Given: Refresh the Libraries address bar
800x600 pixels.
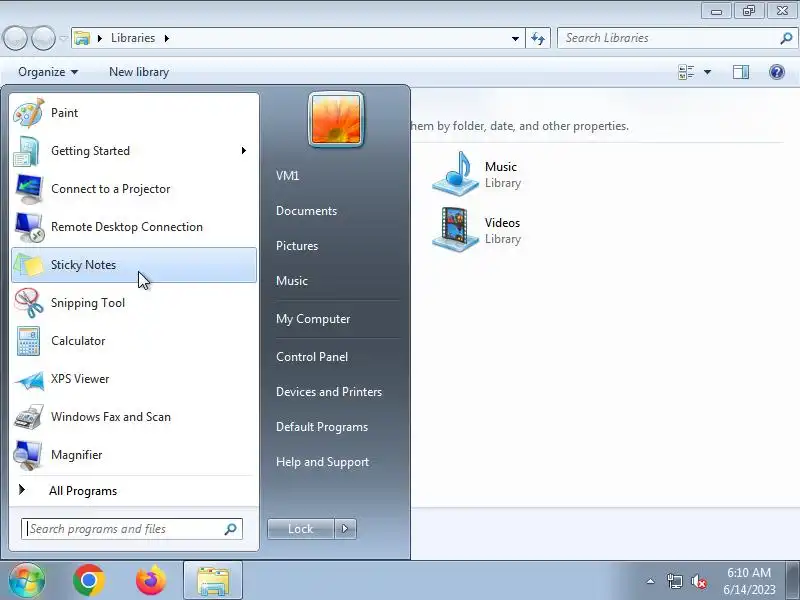Looking at the screenshot, I should click(x=538, y=38).
